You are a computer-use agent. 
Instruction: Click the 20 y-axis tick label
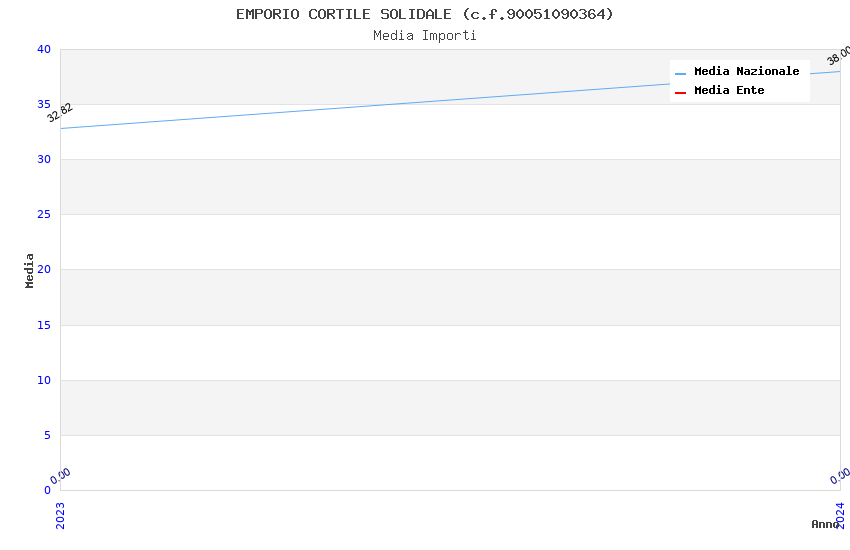point(44,269)
